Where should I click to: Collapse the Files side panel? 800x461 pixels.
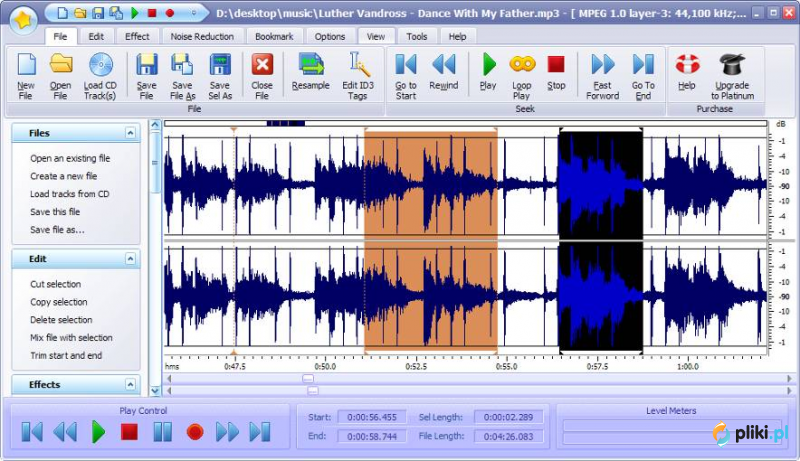[x=131, y=133]
